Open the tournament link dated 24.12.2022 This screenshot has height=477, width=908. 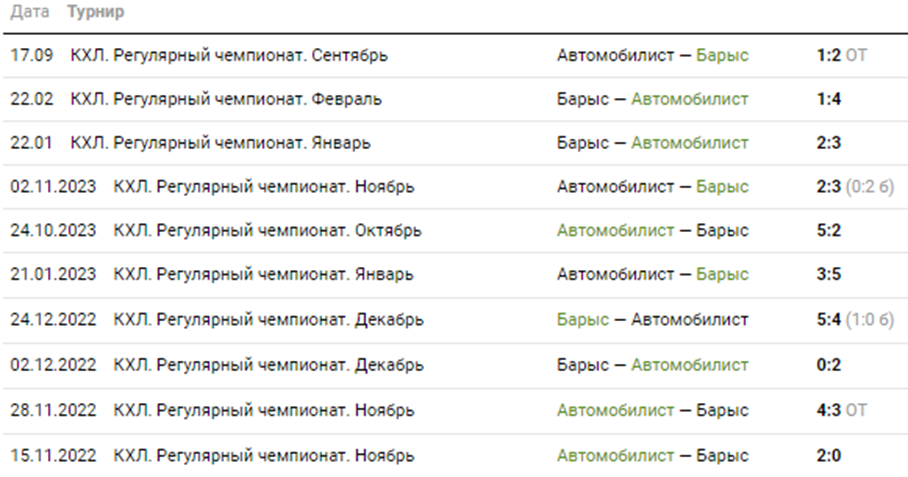268,320
